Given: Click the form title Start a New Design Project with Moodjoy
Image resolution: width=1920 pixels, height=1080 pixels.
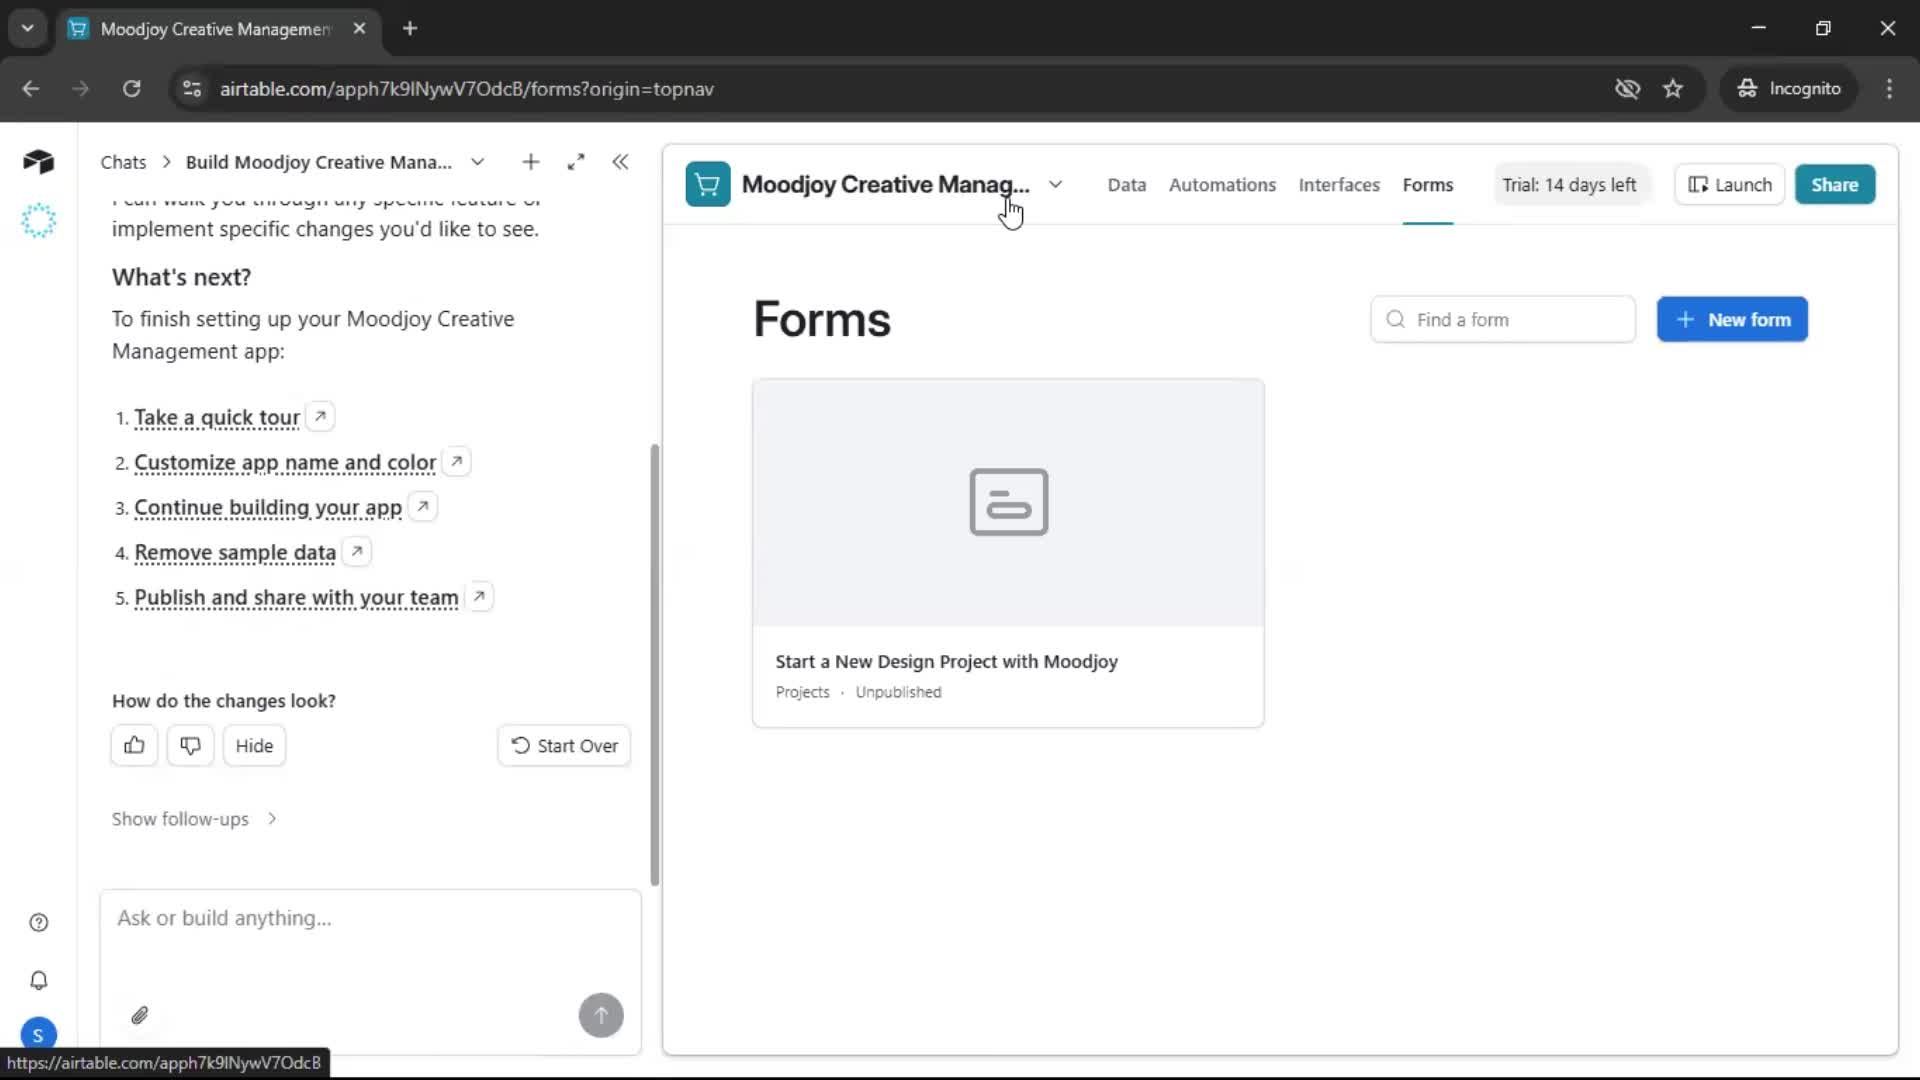Looking at the screenshot, I should pyautogui.click(x=946, y=661).
